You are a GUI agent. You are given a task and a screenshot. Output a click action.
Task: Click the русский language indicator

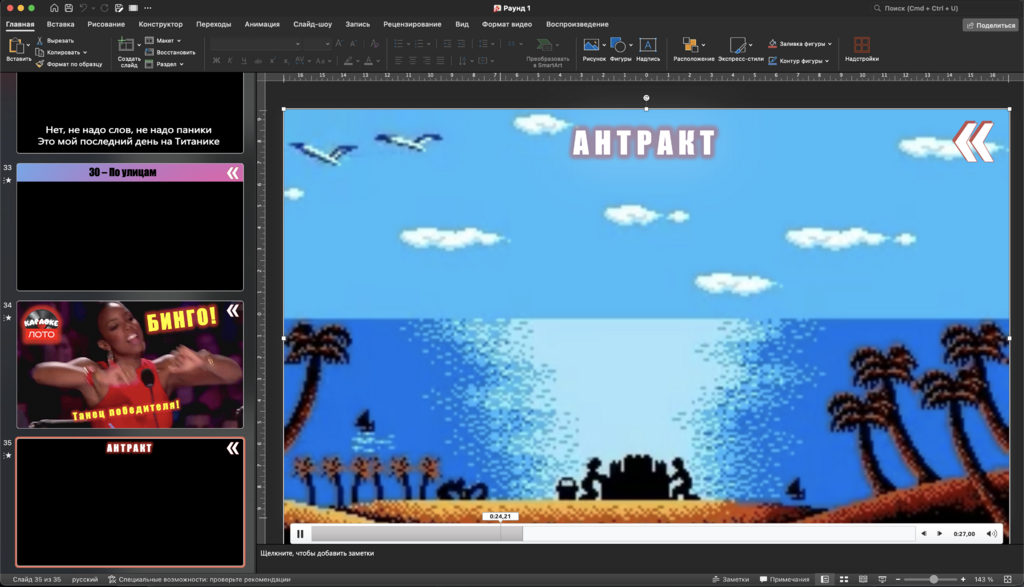(x=85, y=579)
